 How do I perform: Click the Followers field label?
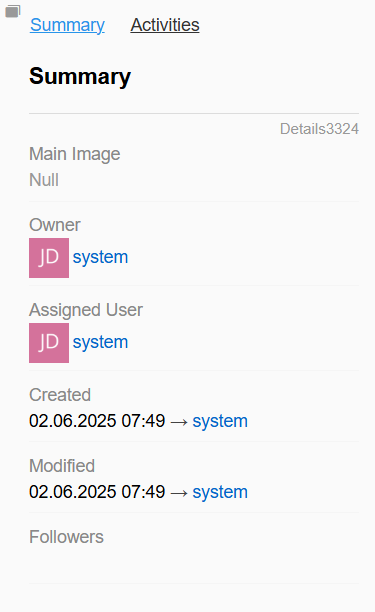tap(66, 537)
